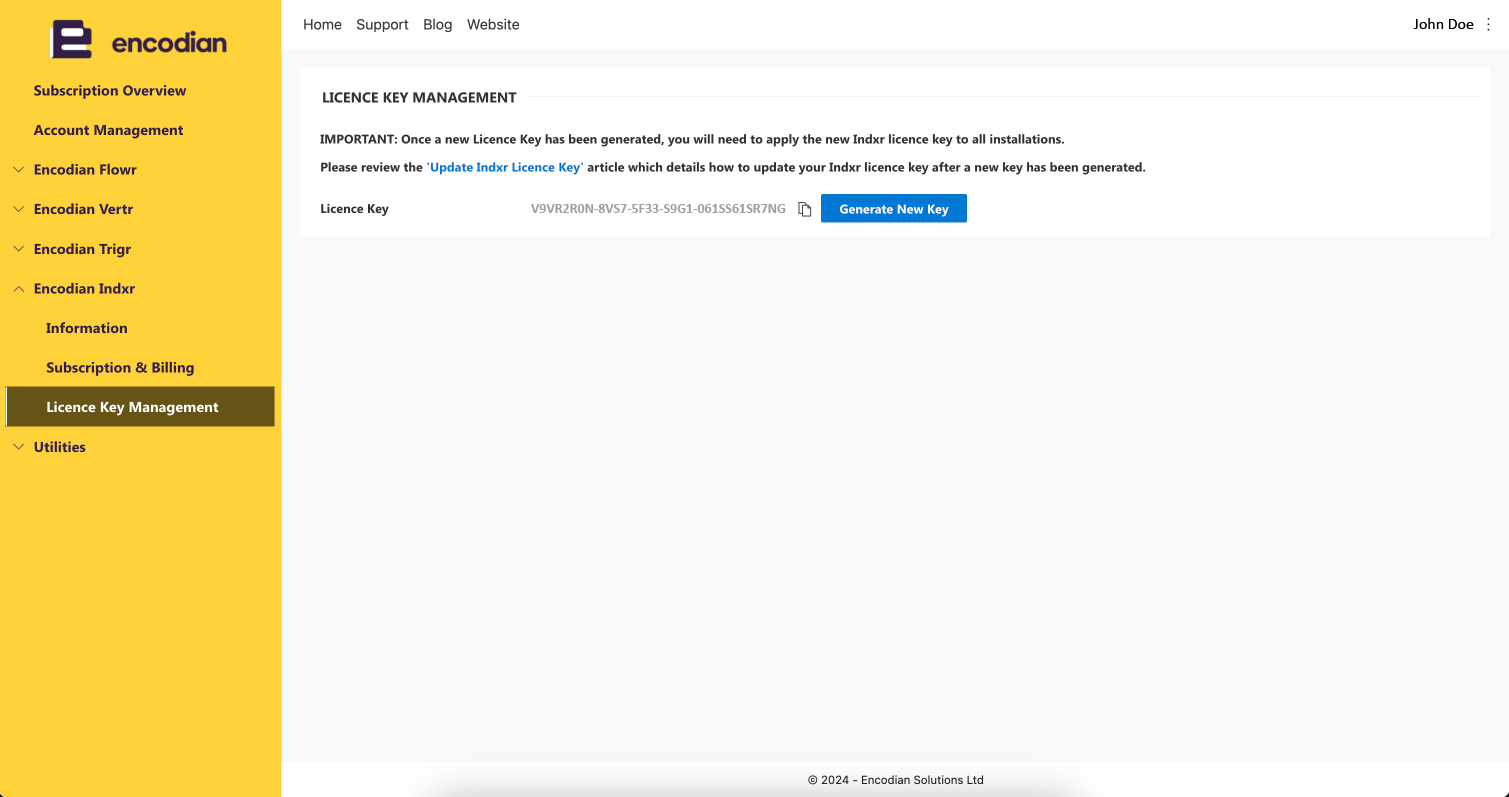Copy the licence key with clipboard icon
1509x797 pixels.
[804, 209]
